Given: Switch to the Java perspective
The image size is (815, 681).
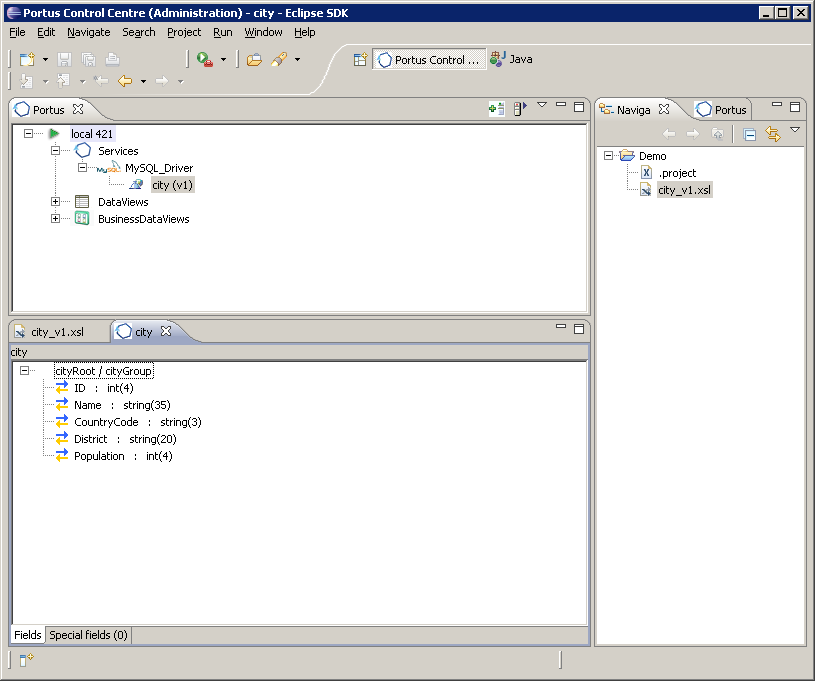Looking at the screenshot, I should pos(511,59).
